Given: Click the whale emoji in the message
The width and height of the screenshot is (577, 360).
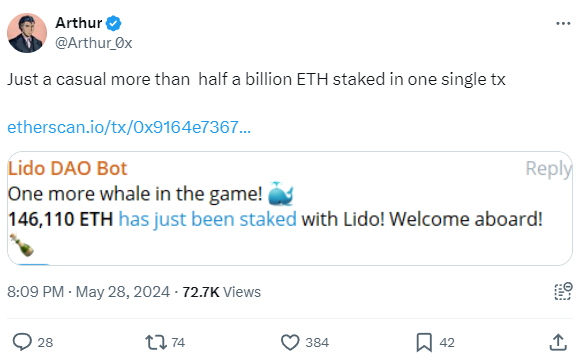Looking at the screenshot, I should click(280, 194).
